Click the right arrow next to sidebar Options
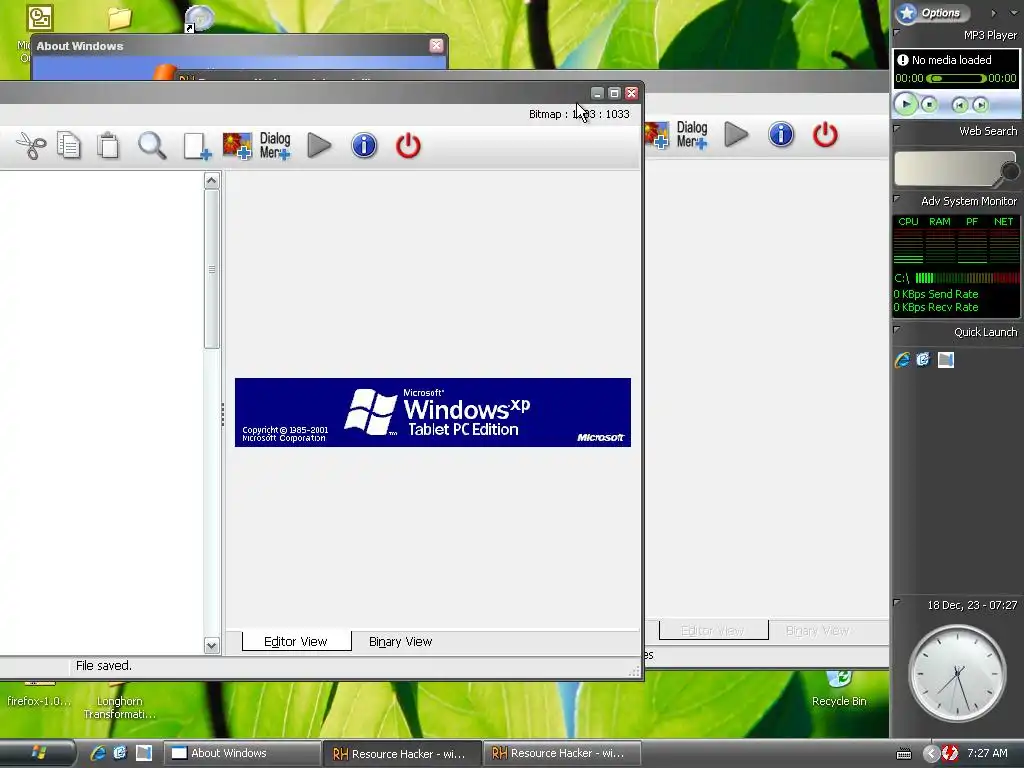 point(993,12)
